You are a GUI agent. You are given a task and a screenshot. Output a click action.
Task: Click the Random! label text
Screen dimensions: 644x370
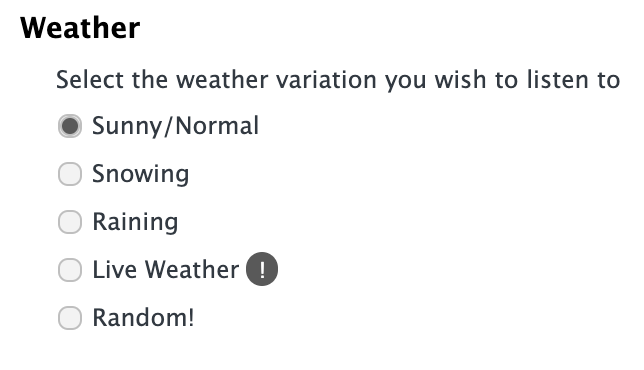coord(143,318)
